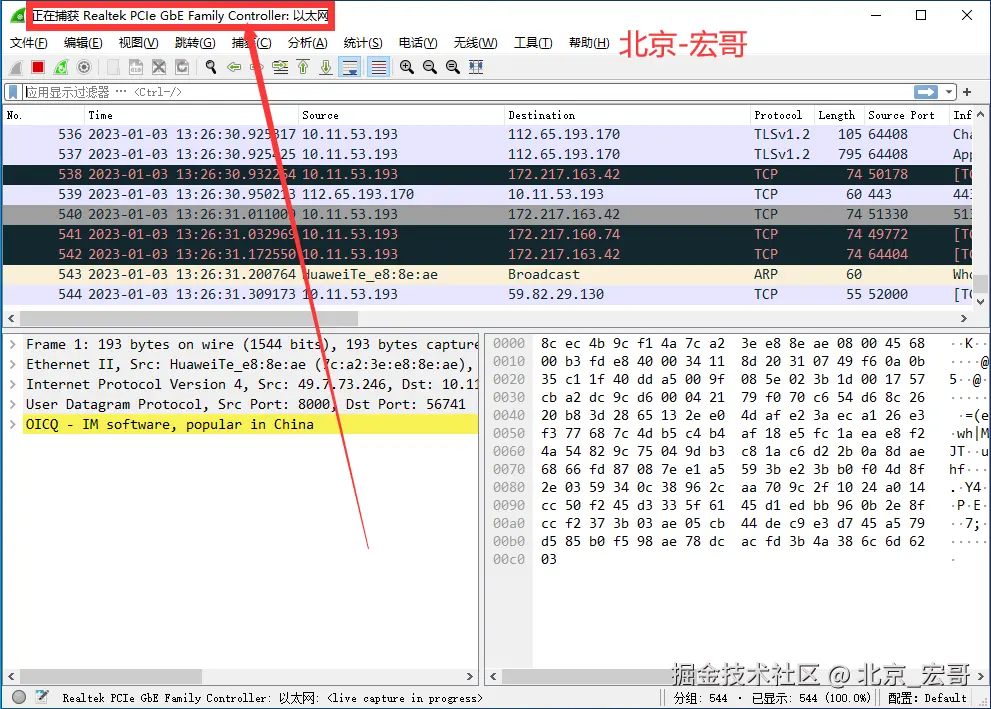Restart the current capture with the green fin icon
Image resolution: width=991 pixels, height=709 pixels.
[61, 67]
